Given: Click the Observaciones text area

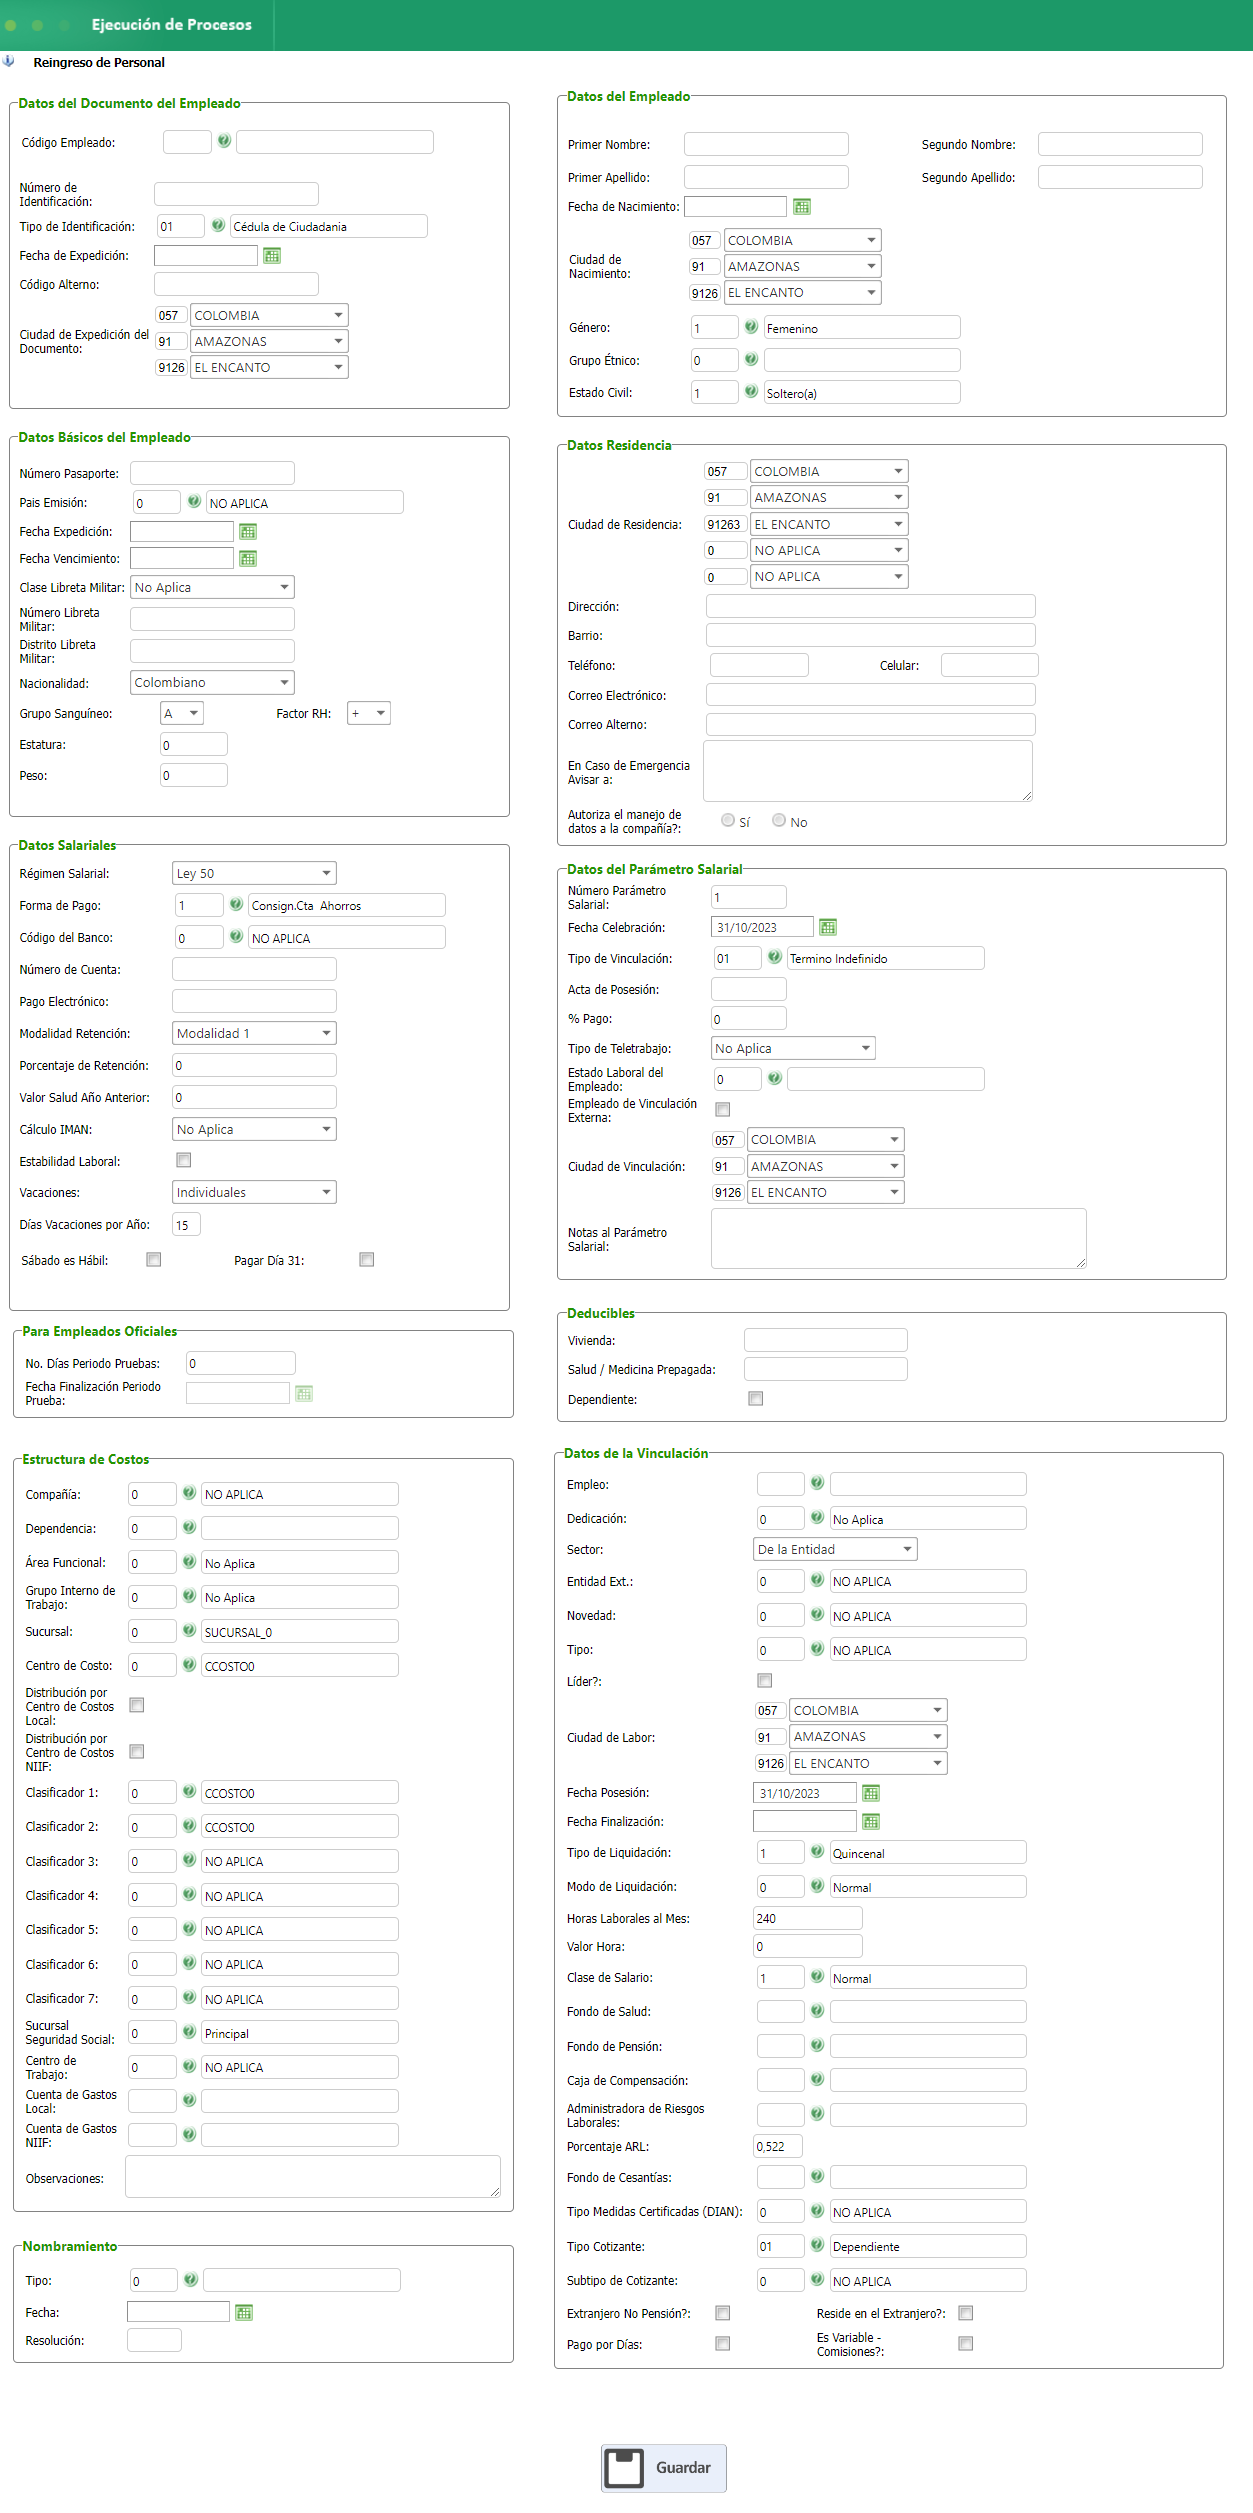Looking at the screenshot, I should point(313,2176).
